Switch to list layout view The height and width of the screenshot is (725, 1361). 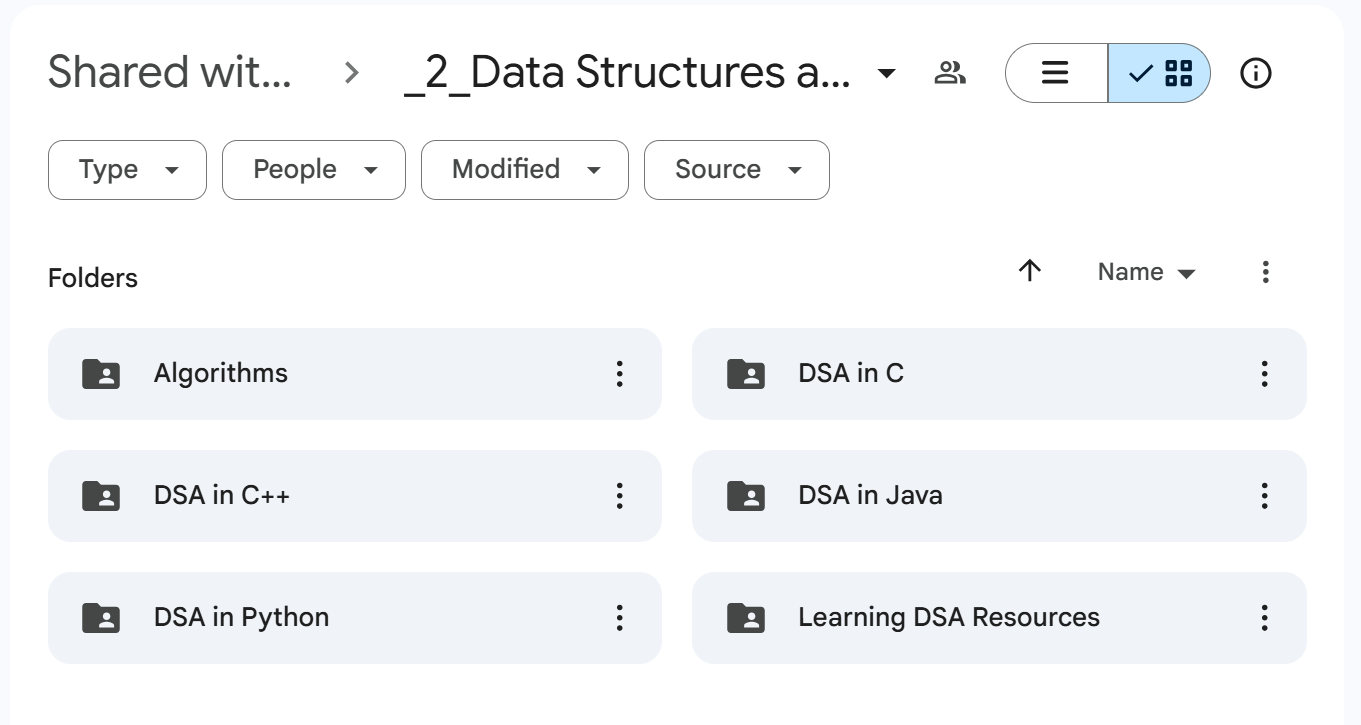tap(1056, 73)
